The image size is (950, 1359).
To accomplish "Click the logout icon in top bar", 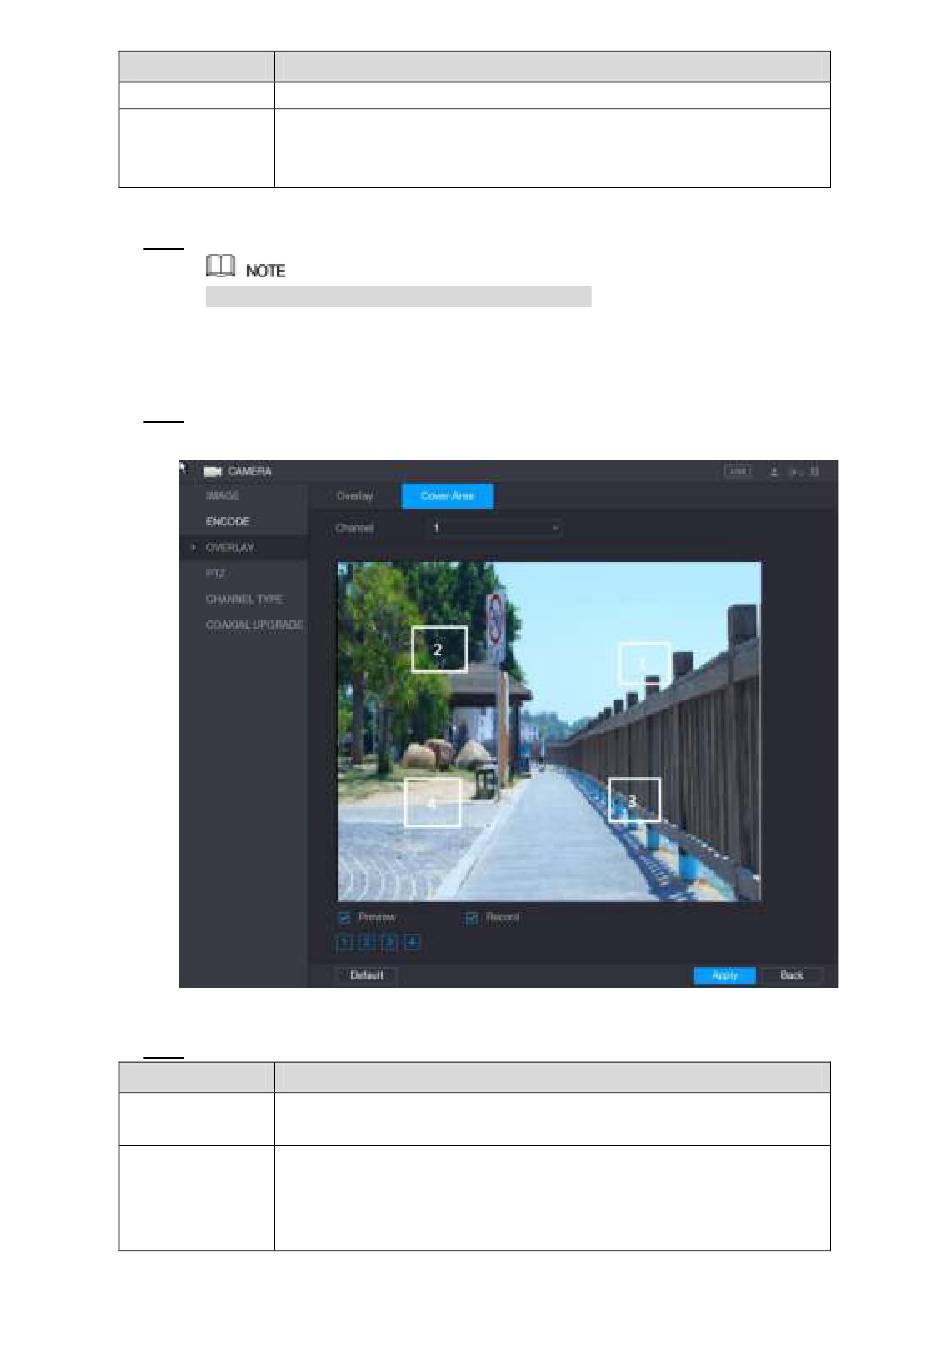I will pyautogui.click(x=795, y=472).
